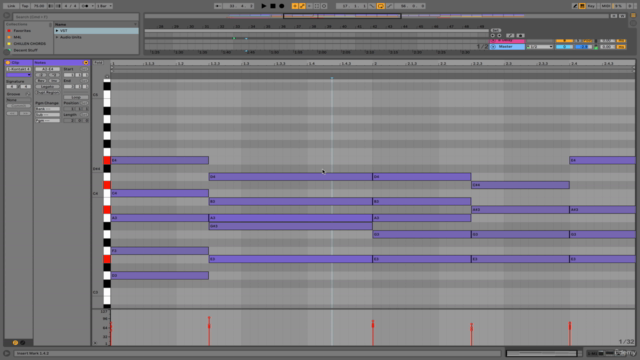Screen dimensions: 640x360
Task: Click the E4 note at clip start
Action: tap(160, 160)
